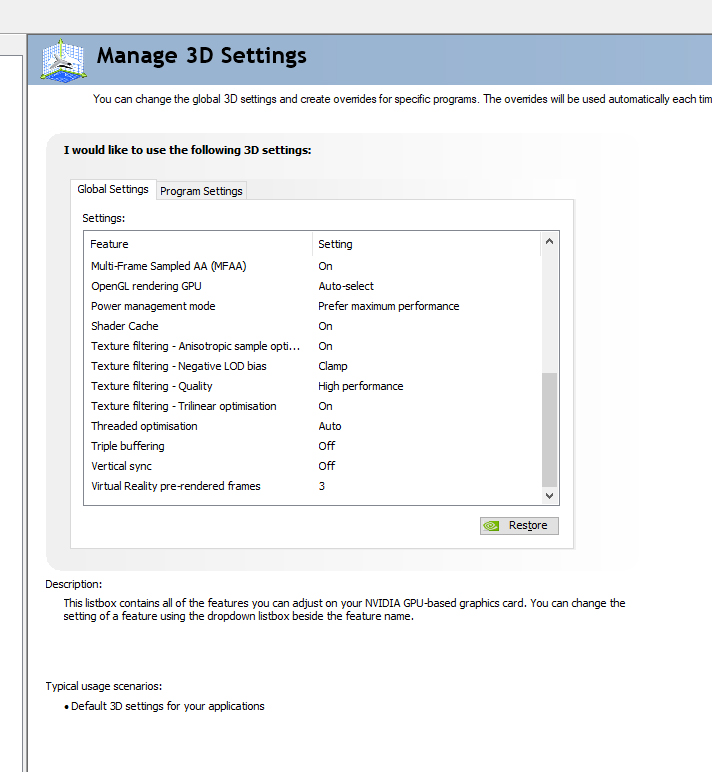
Task: Click the settings list scroll down arrow
Action: [549, 495]
